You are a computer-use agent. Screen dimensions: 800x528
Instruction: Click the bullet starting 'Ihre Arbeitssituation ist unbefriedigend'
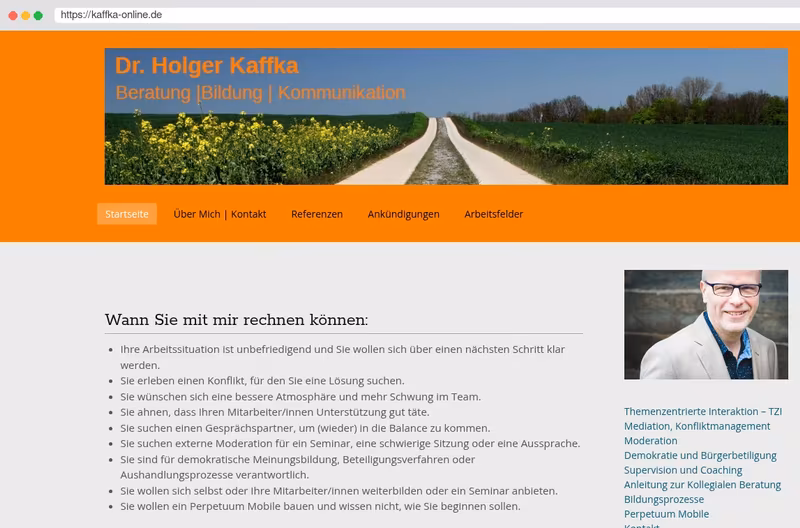pyautogui.click(x=342, y=357)
